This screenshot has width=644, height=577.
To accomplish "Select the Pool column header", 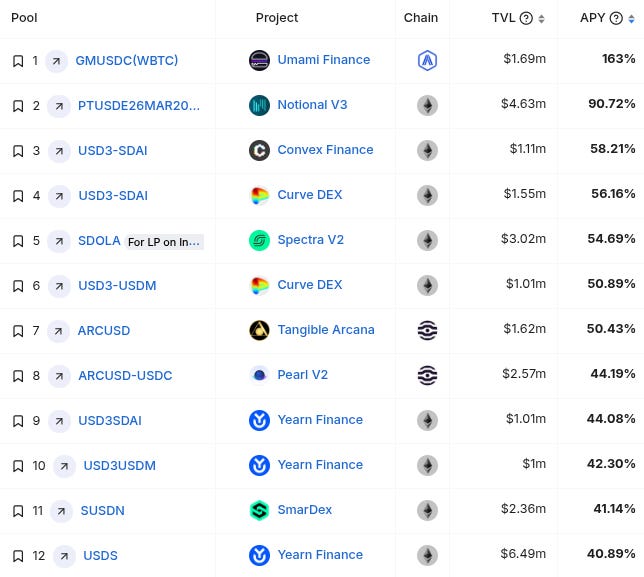I will tap(24, 18).
